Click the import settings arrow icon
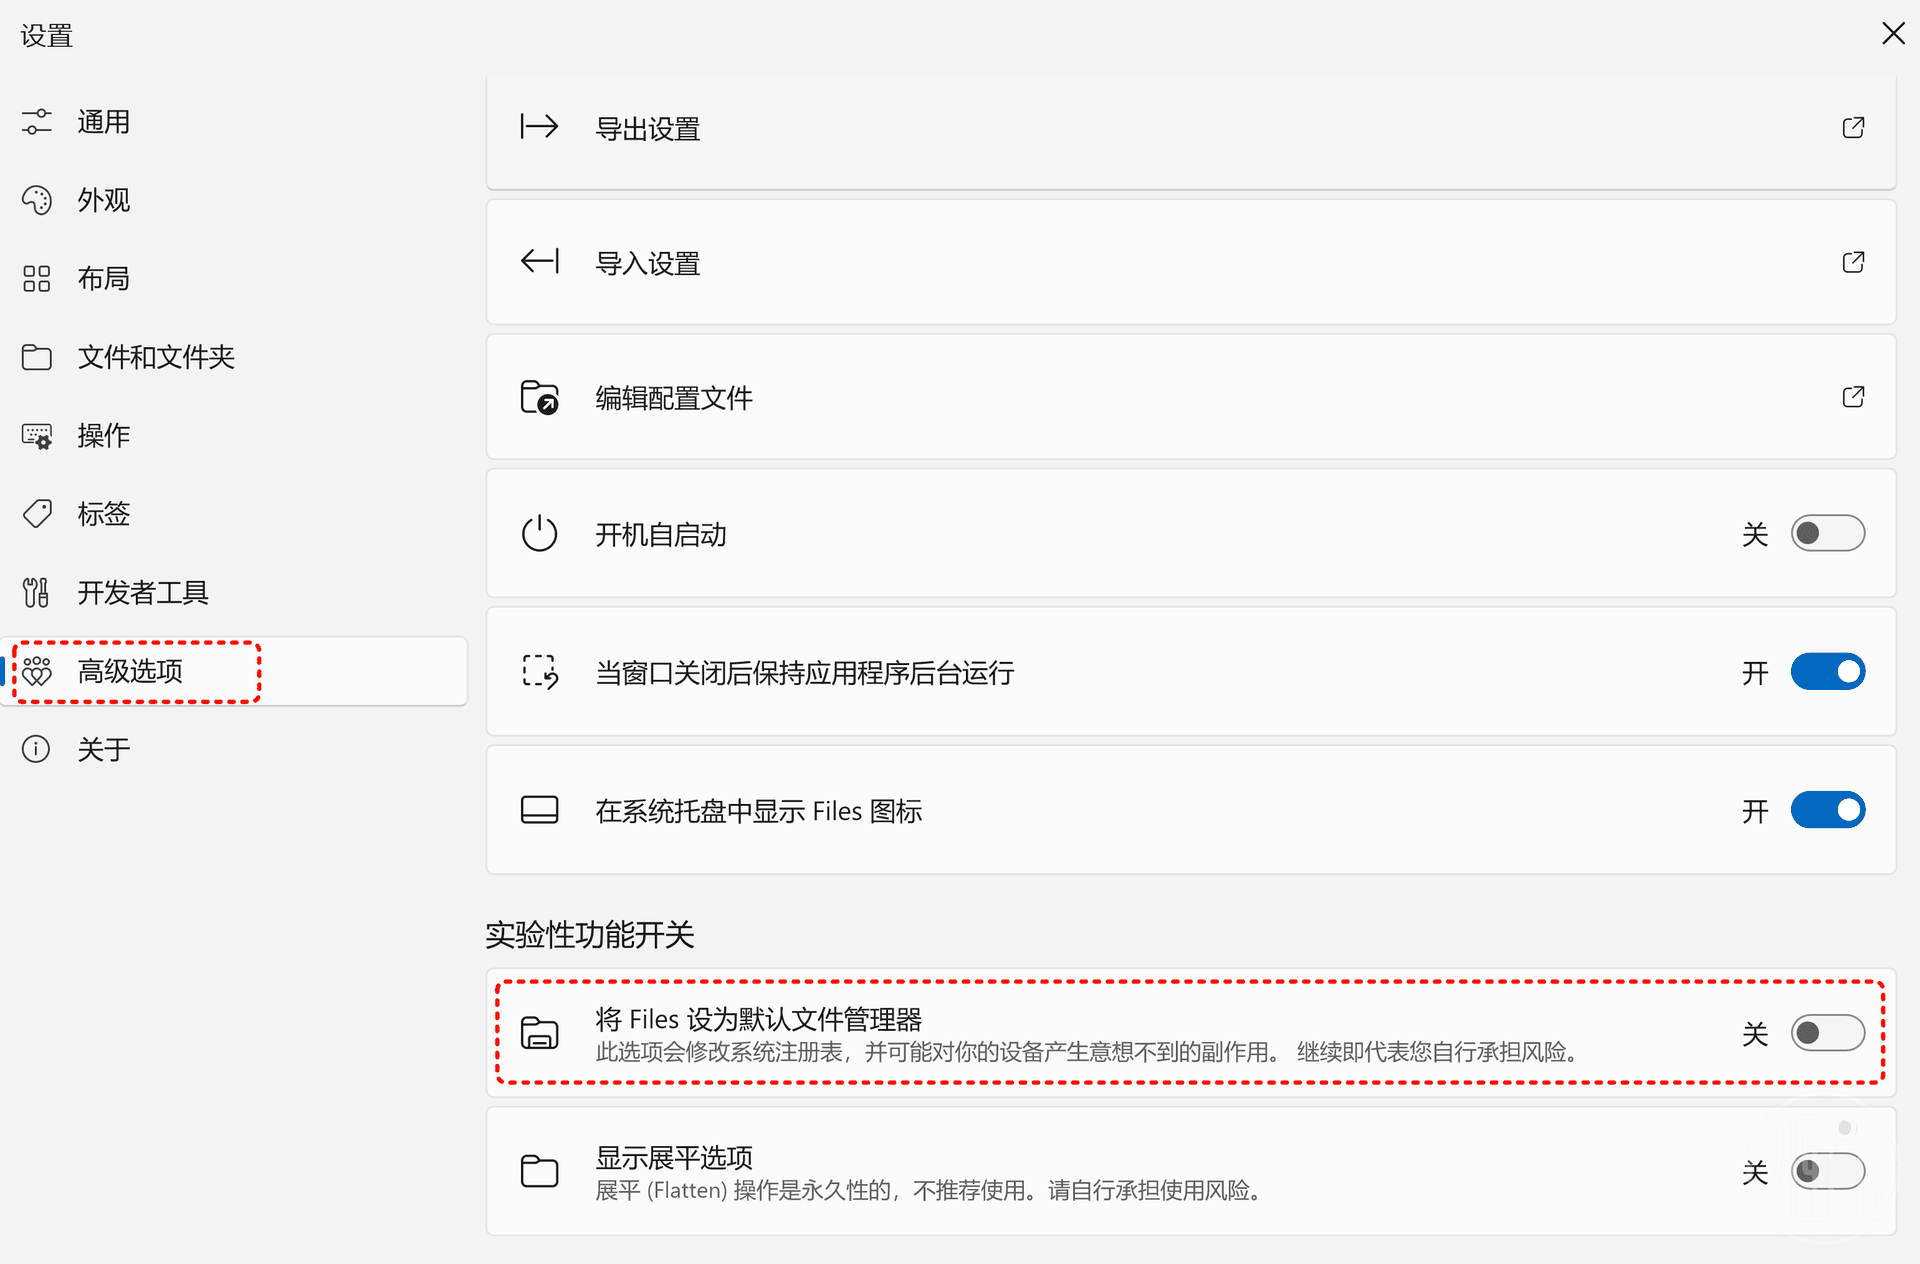 coord(539,262)
